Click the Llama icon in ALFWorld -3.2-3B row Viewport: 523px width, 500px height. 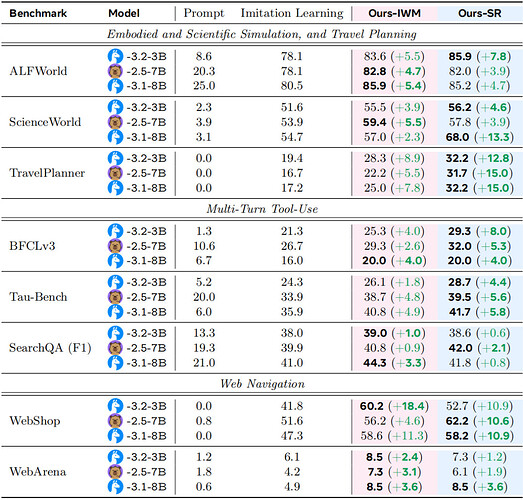pos(115,56)
